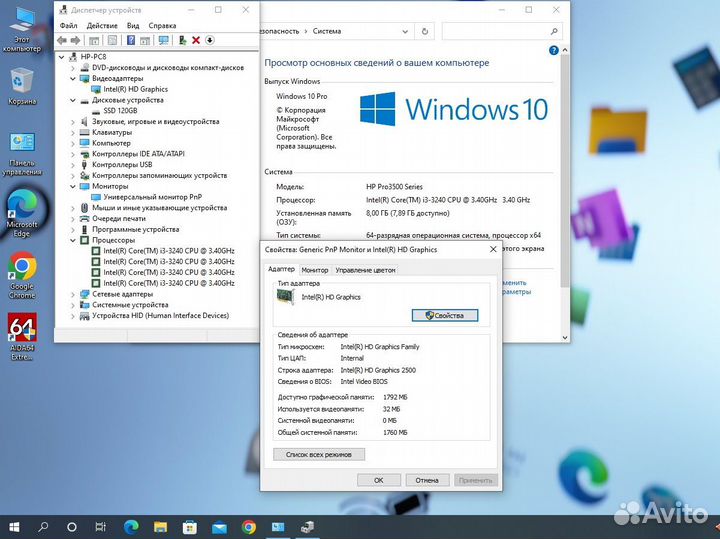Expand DVD-дисководы и дисководы компакт-дисков
The height and width of the screenshot is (539, 720).
click(x=73, y=68)
